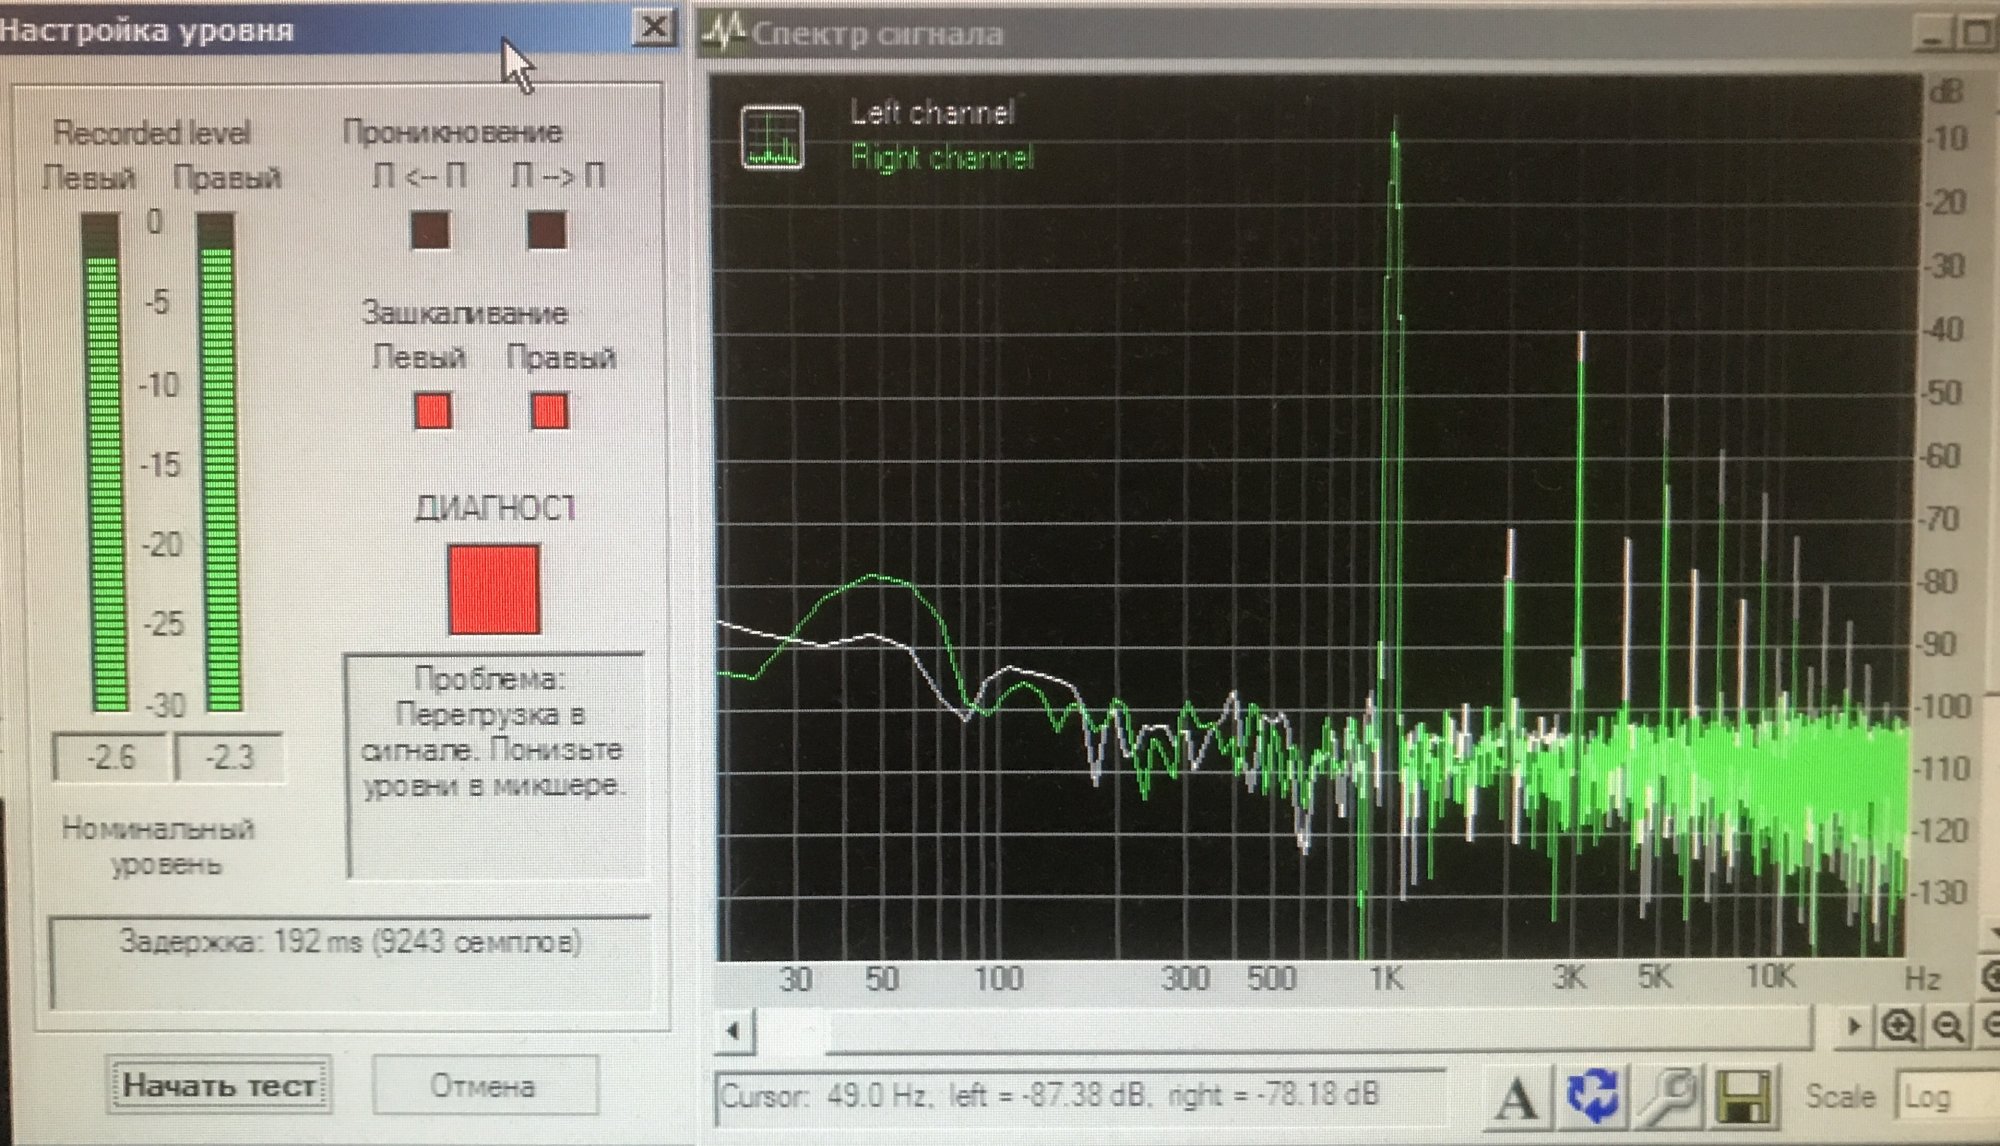
Task: Click the scrollbar left arrow under spectrum
Action: click(x=735, y=1030)
